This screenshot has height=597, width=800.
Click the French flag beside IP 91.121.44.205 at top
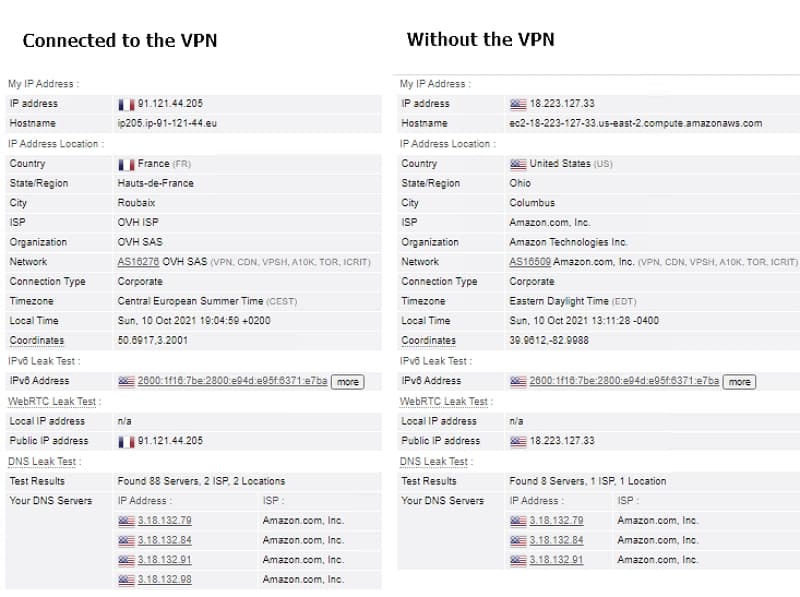click(126, 104)
